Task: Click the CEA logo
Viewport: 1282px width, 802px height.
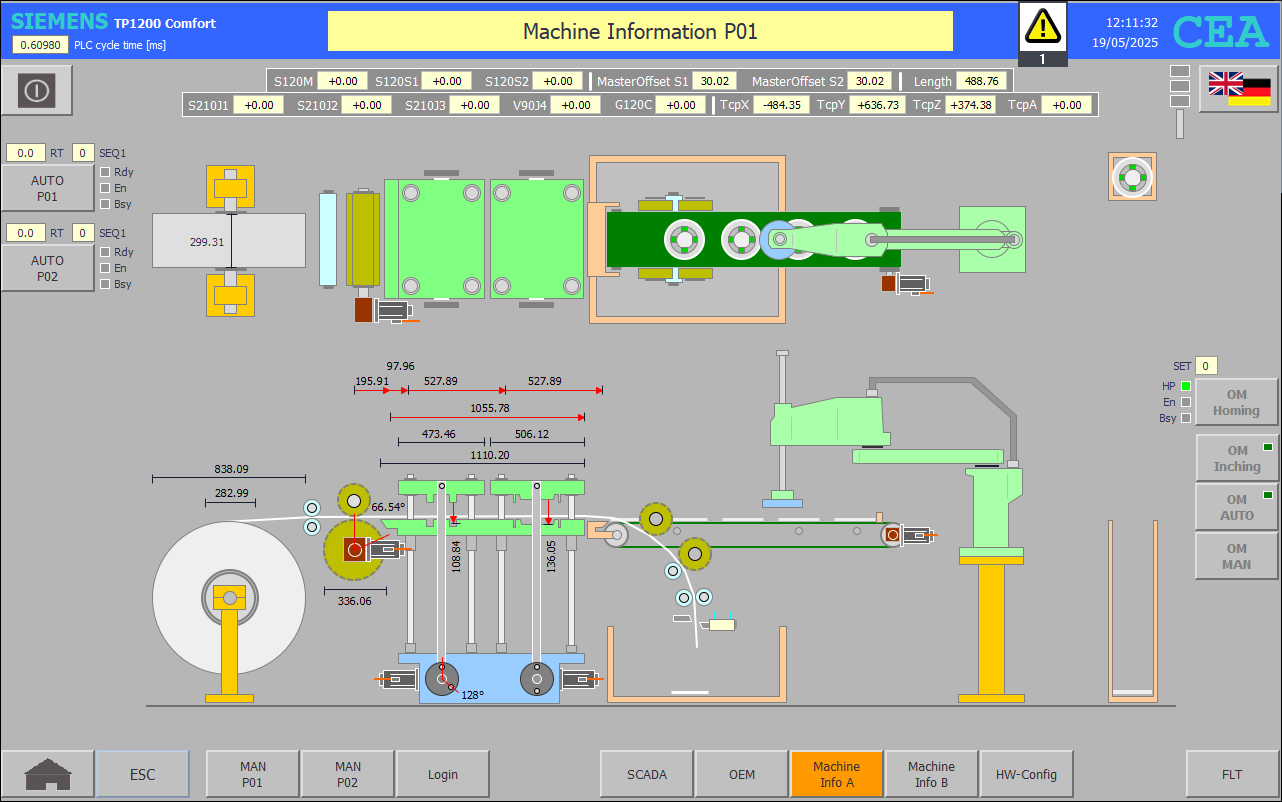Action: click(x=1220, y=32)
